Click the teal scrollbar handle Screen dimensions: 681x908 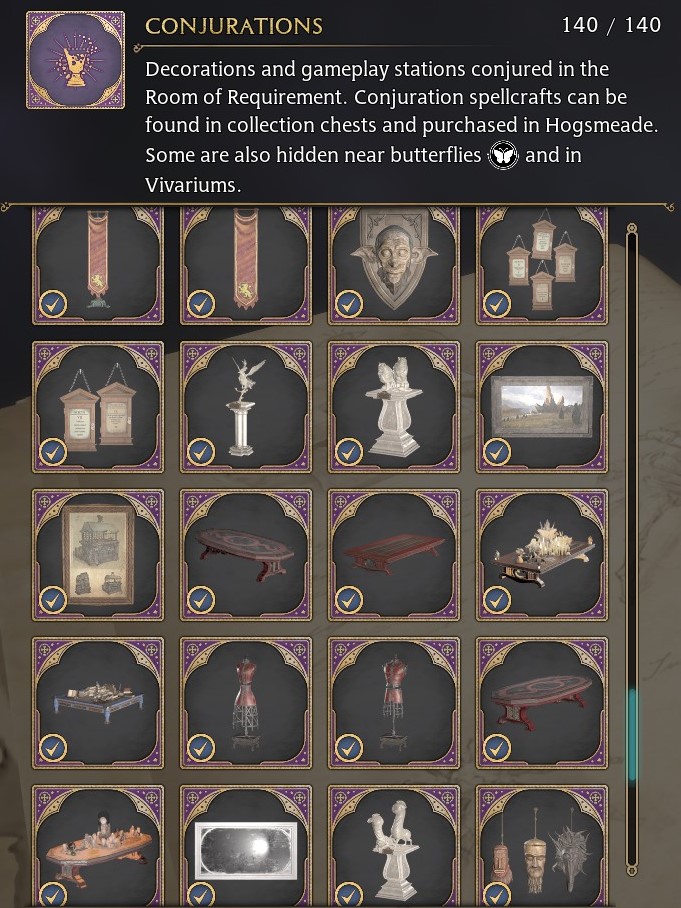632,734
